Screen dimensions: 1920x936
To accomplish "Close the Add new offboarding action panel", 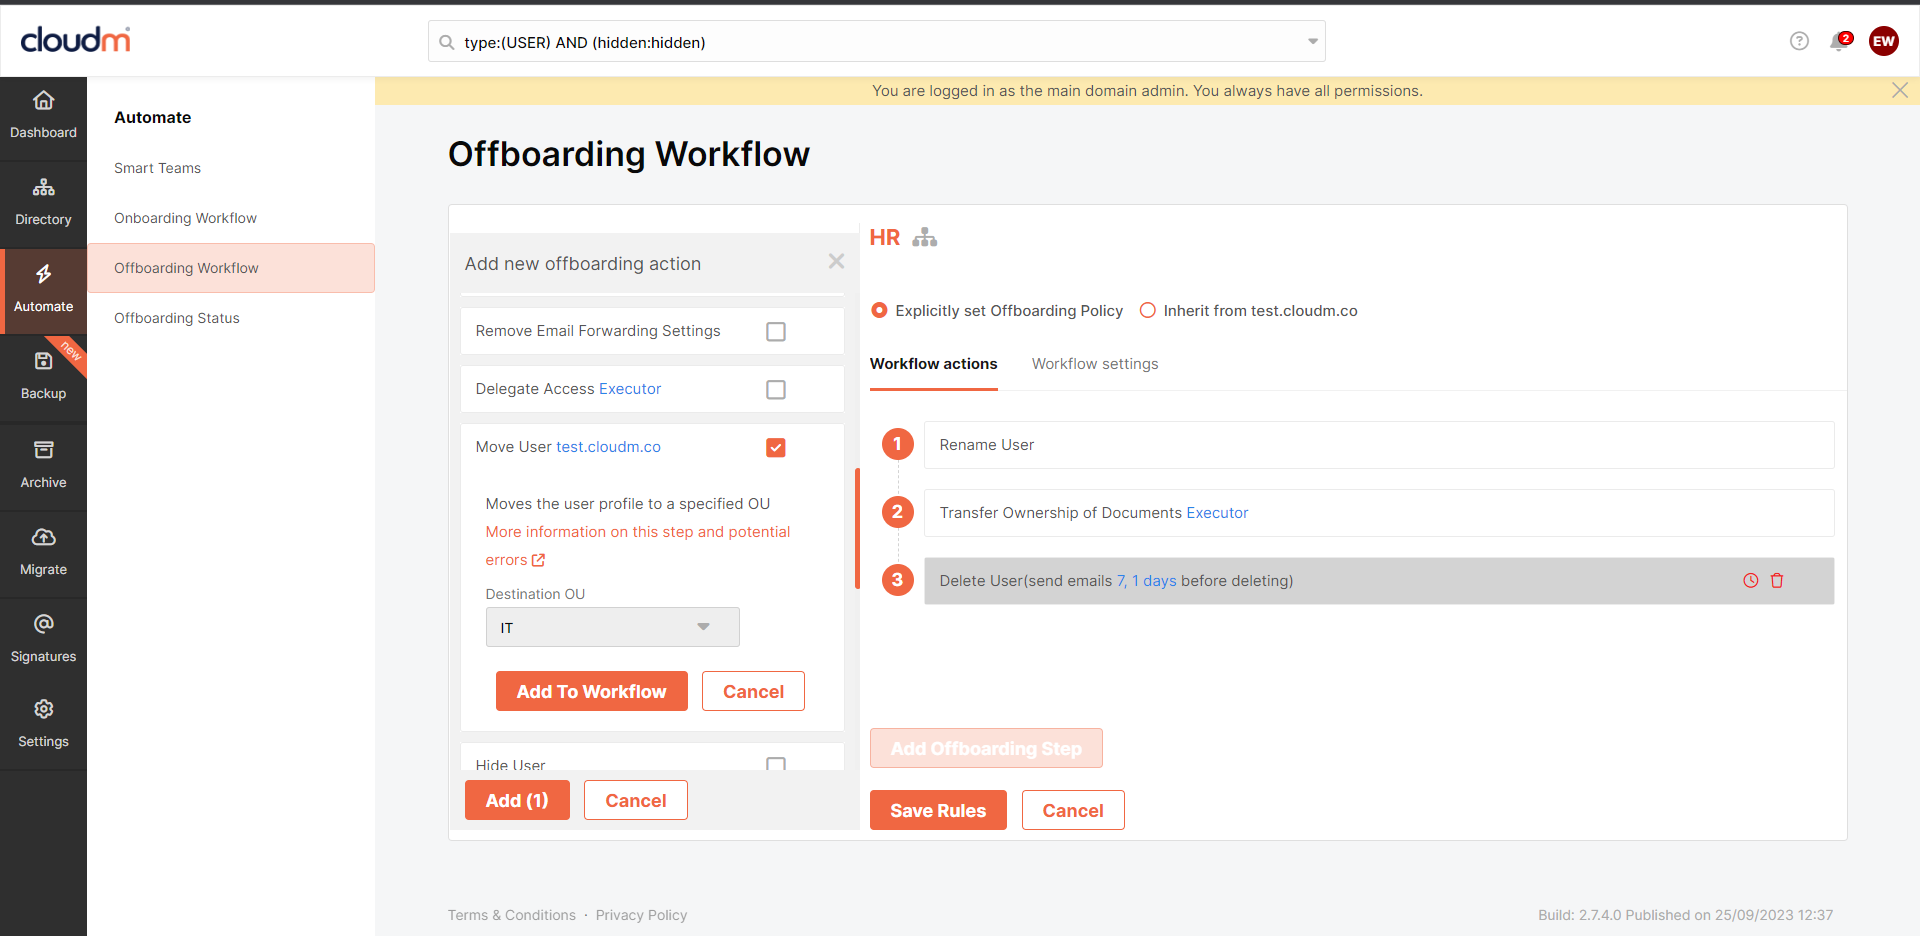I will [836, 262].
